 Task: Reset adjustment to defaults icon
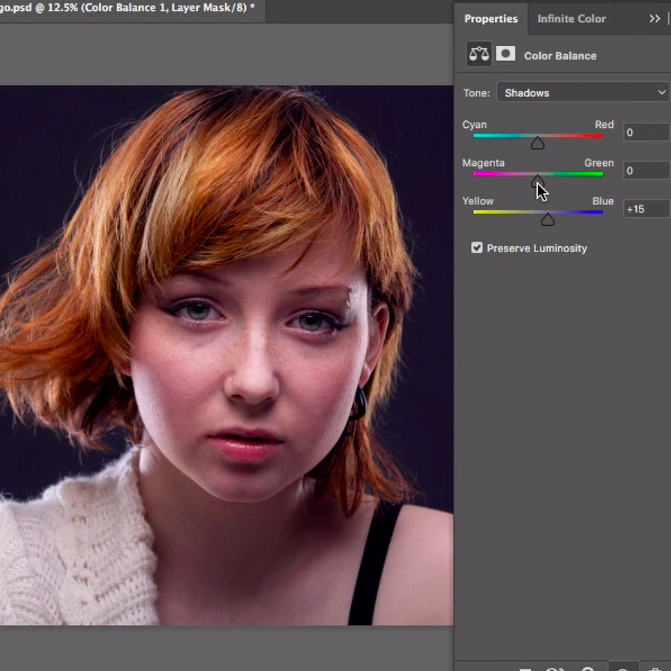pos(588,668)
